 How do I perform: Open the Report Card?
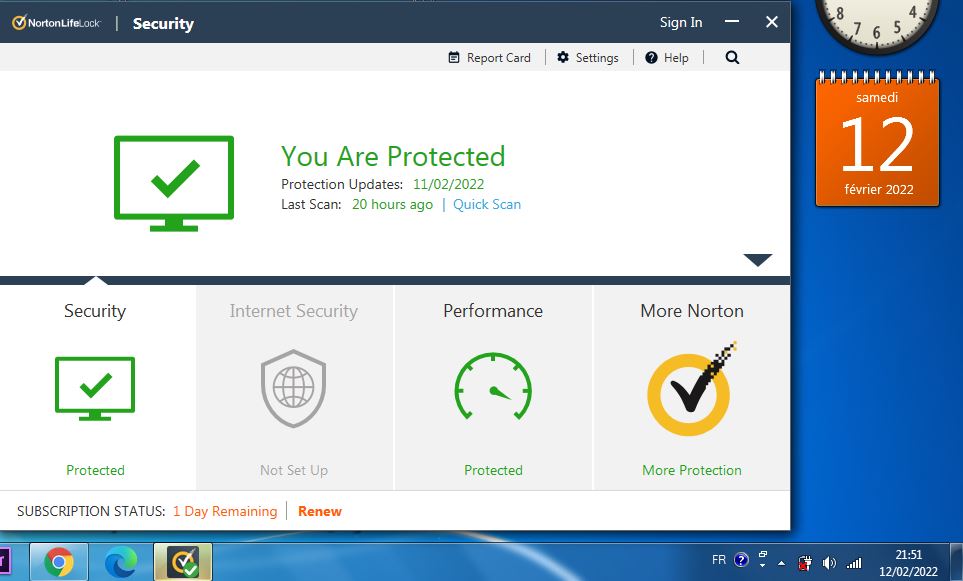[489, 58]
